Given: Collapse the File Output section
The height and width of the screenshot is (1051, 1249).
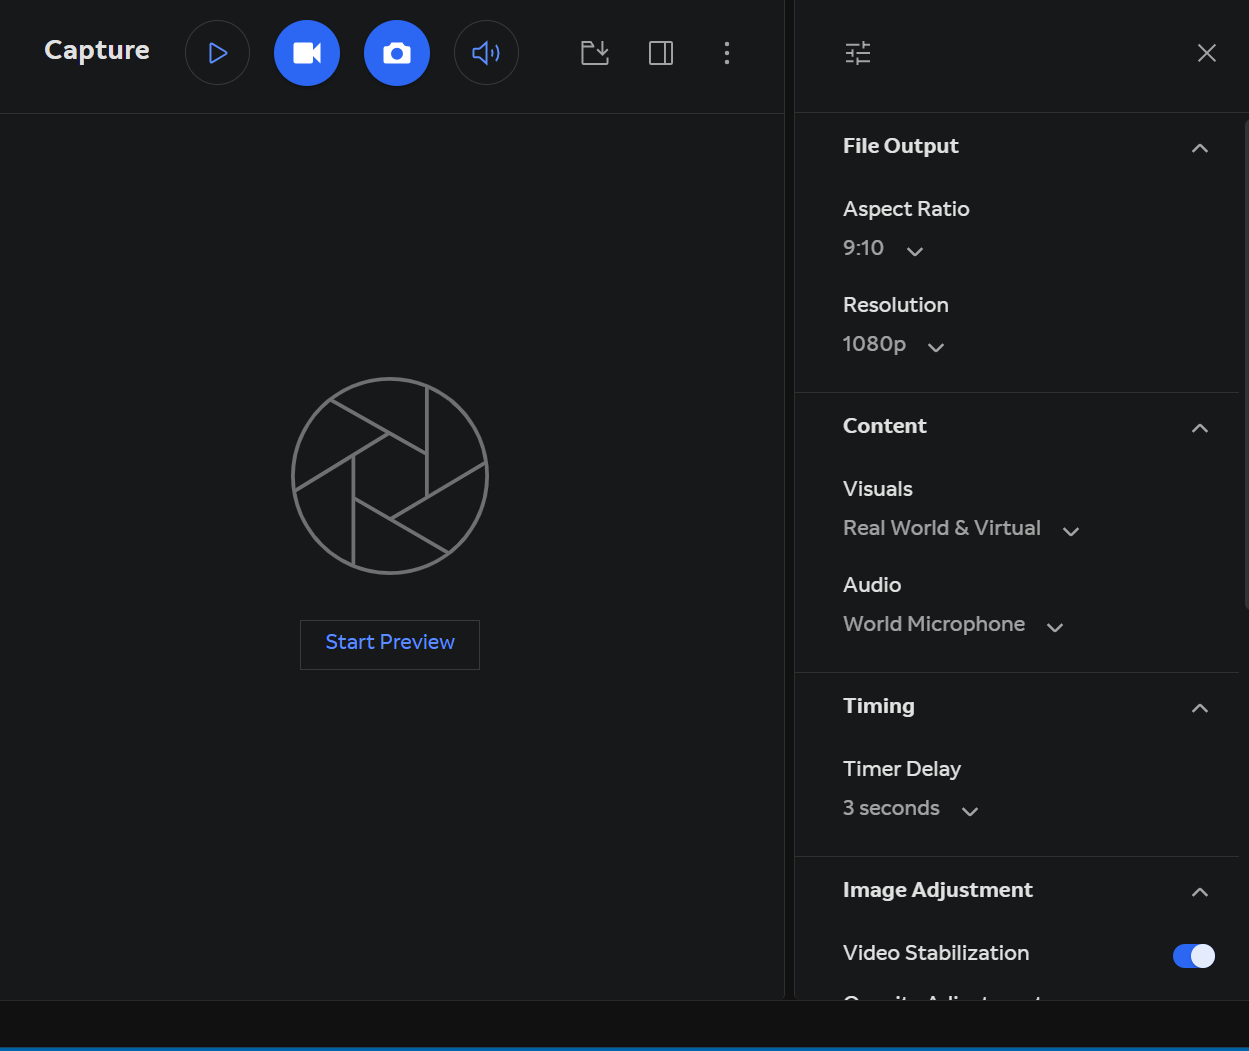Looking at the screenshot, I should 1199,147.
